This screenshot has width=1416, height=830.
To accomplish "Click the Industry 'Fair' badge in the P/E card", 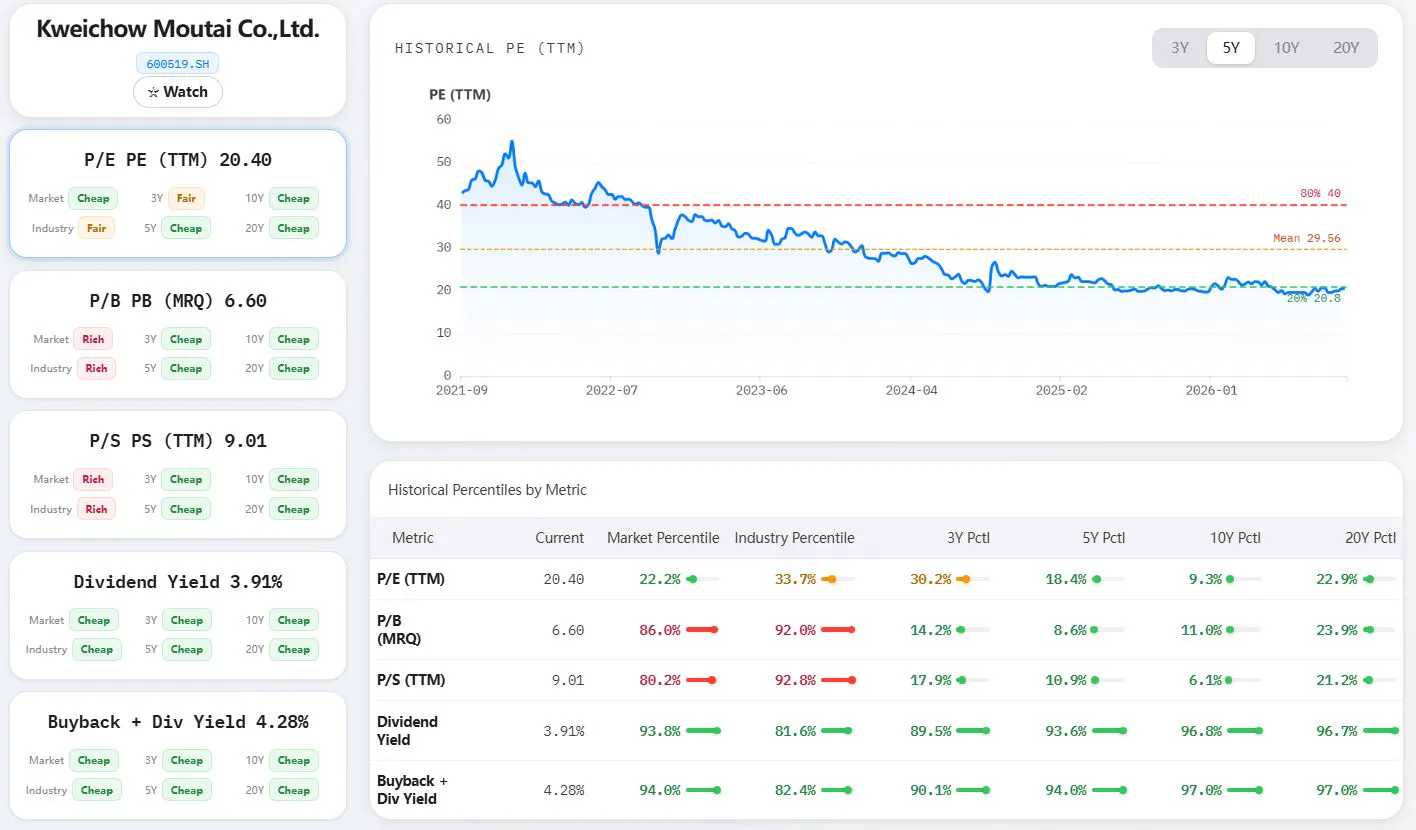I will click(96, 228).
